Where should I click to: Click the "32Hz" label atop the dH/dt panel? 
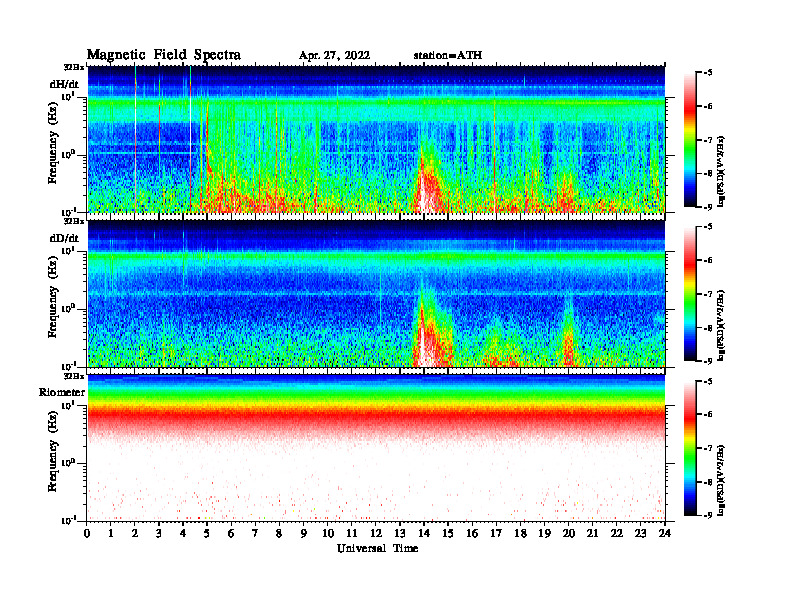74,67
